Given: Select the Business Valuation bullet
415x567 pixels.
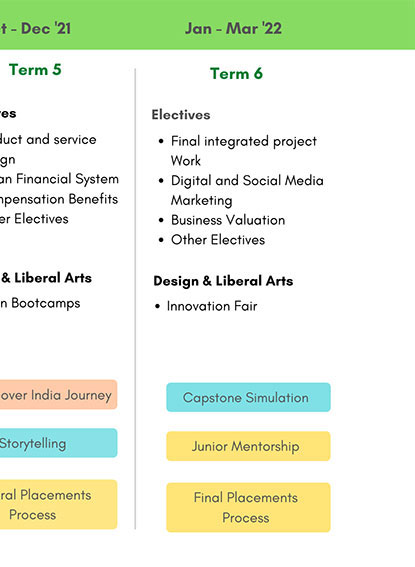Looking at the screenshot, I should point(228,220).
